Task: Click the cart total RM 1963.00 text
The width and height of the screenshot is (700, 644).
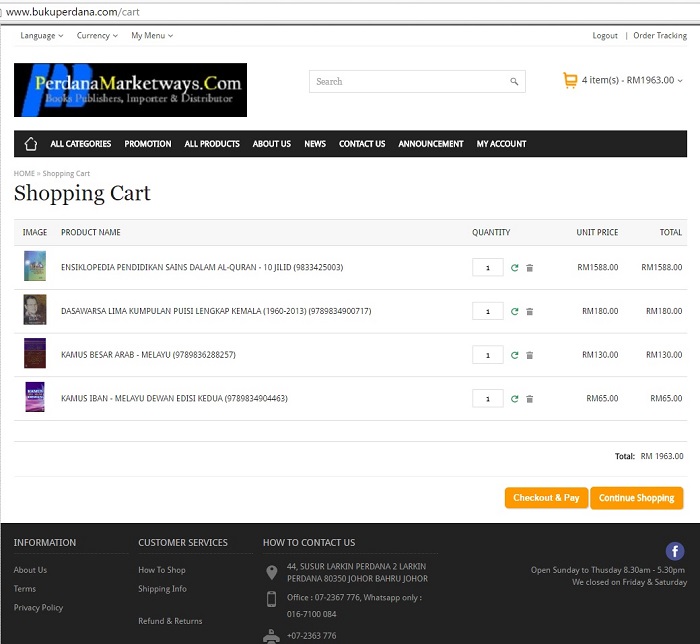Action: click(x=662, y=456)
